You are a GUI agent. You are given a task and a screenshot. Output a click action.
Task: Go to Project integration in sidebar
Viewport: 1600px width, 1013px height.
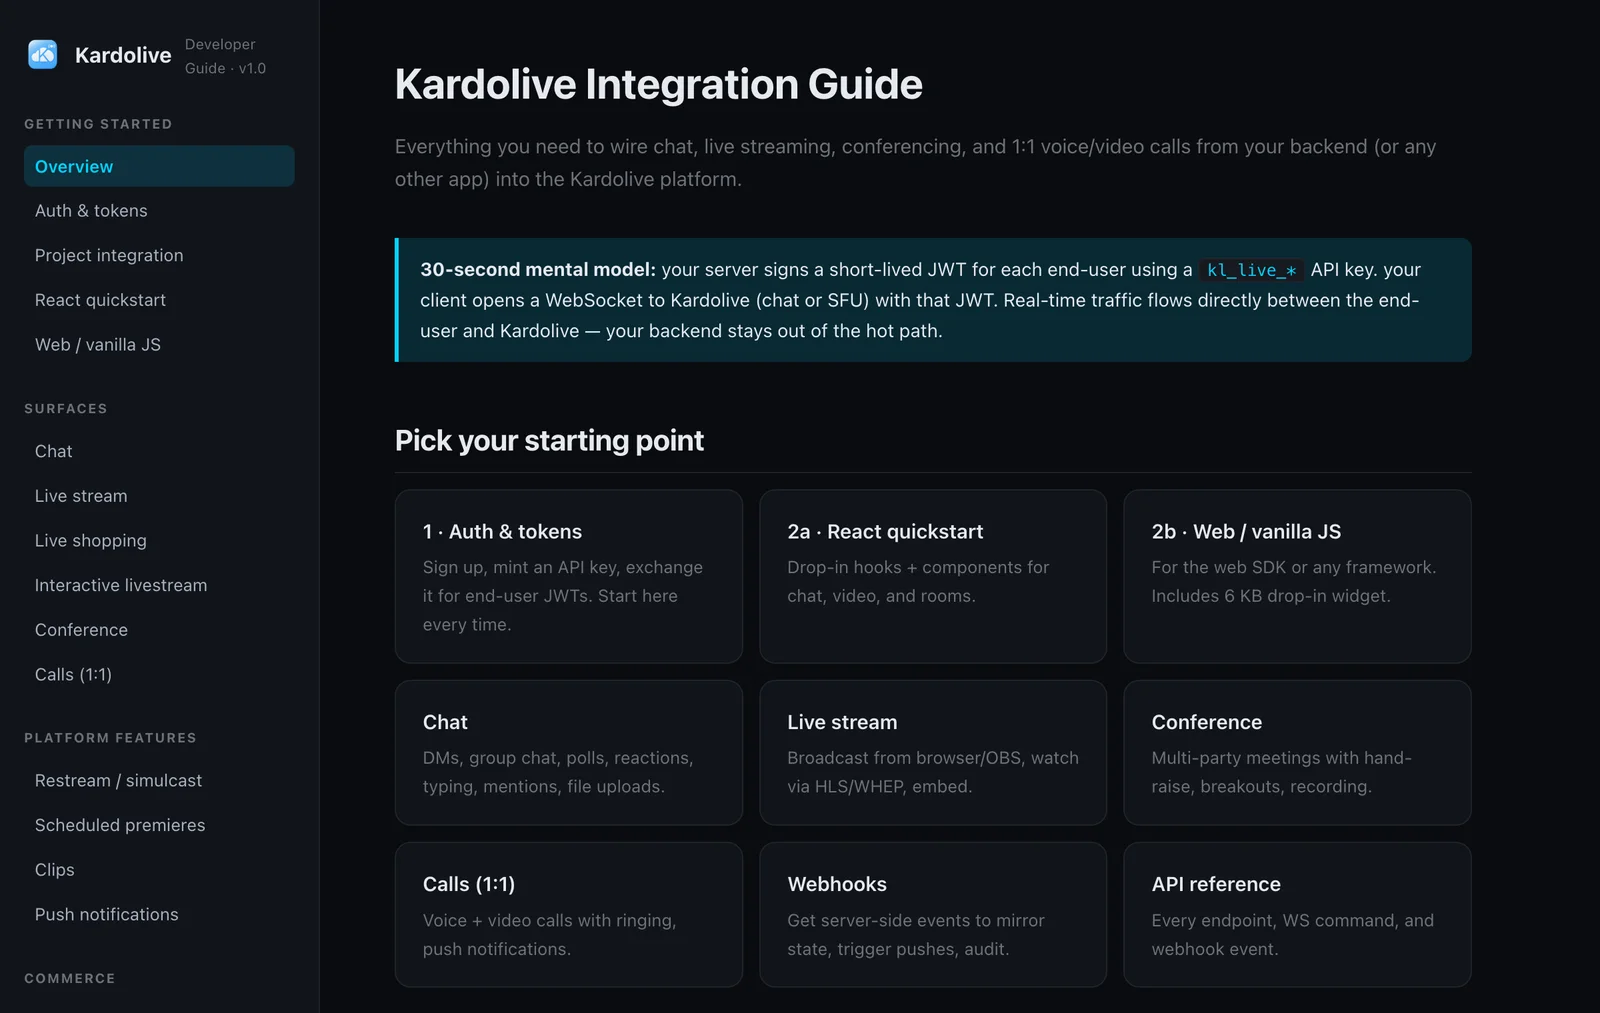tap(159, 255)
